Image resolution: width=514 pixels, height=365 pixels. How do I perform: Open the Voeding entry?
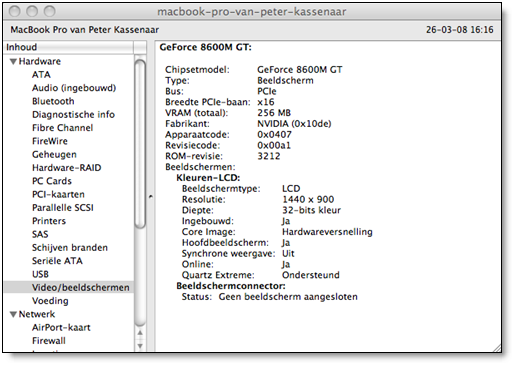50,301
